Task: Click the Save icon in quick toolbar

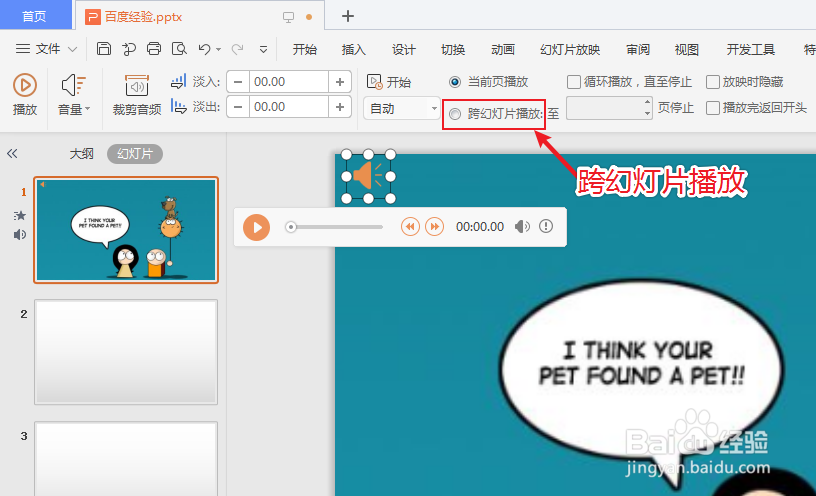Action: pyautogui.click(x=104, y=49)
